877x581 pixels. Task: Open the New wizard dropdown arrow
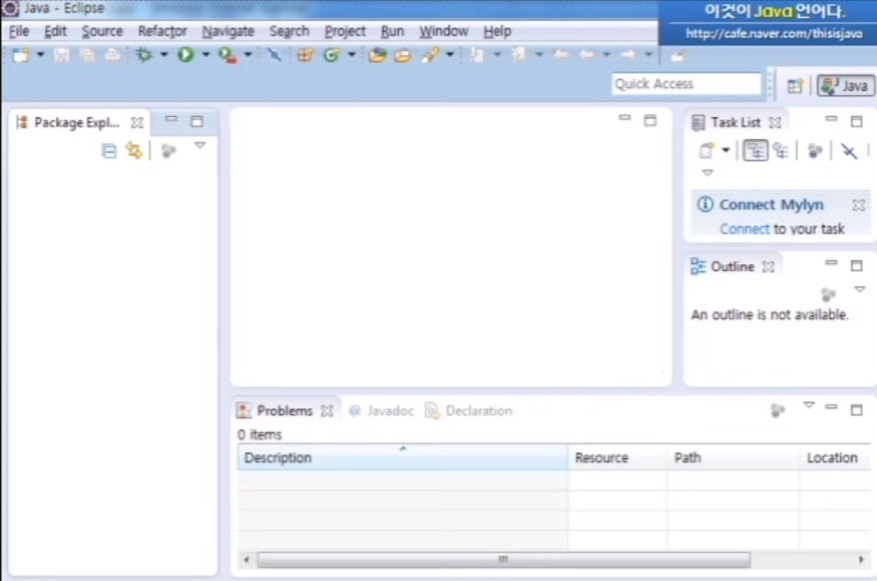click(40, 55)
